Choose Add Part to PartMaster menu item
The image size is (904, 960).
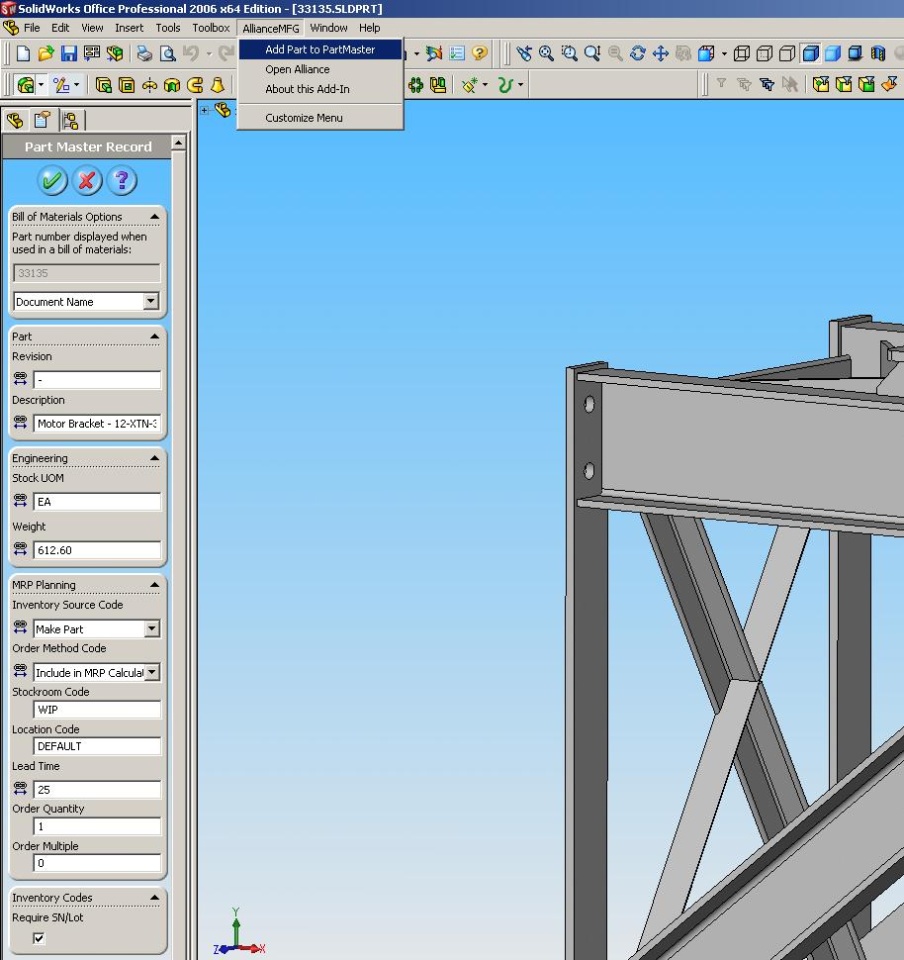320,50
